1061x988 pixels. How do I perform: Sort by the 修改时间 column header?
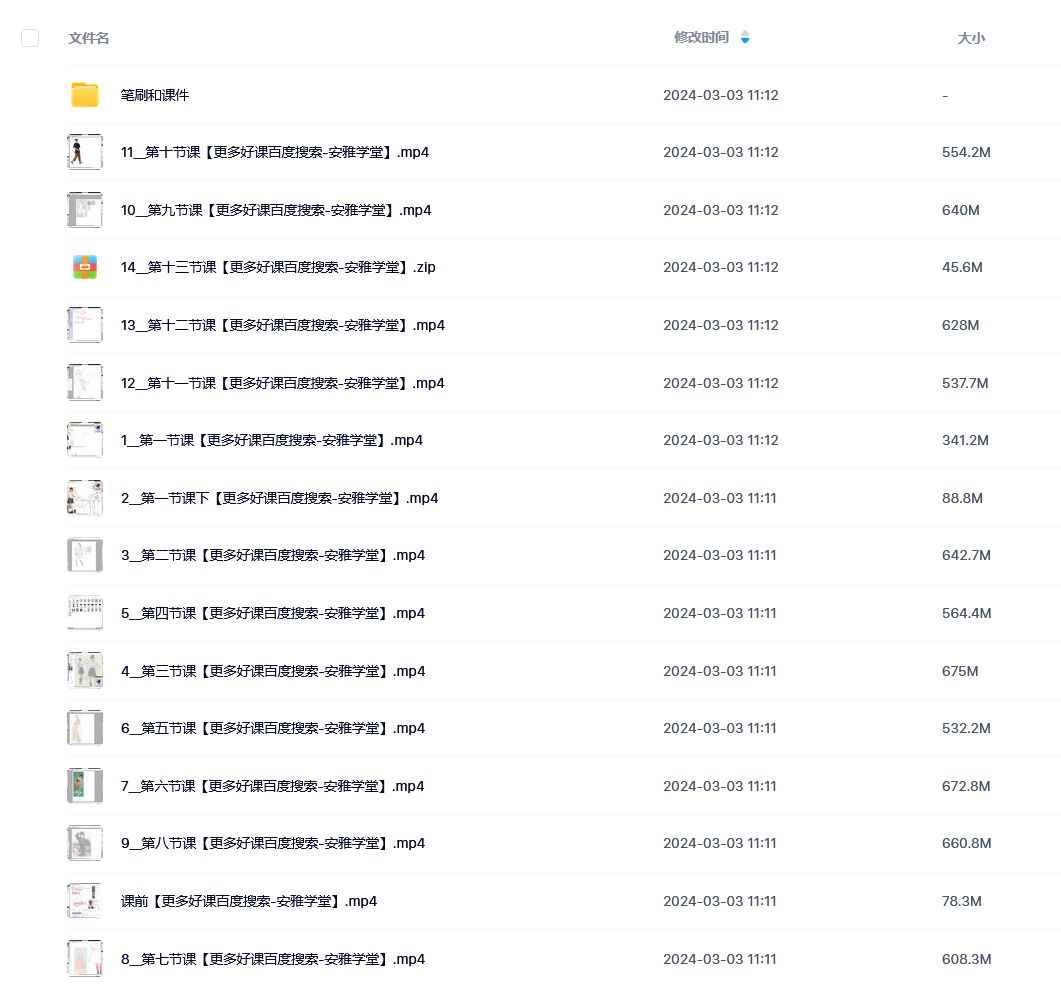[x=702, y=37]
